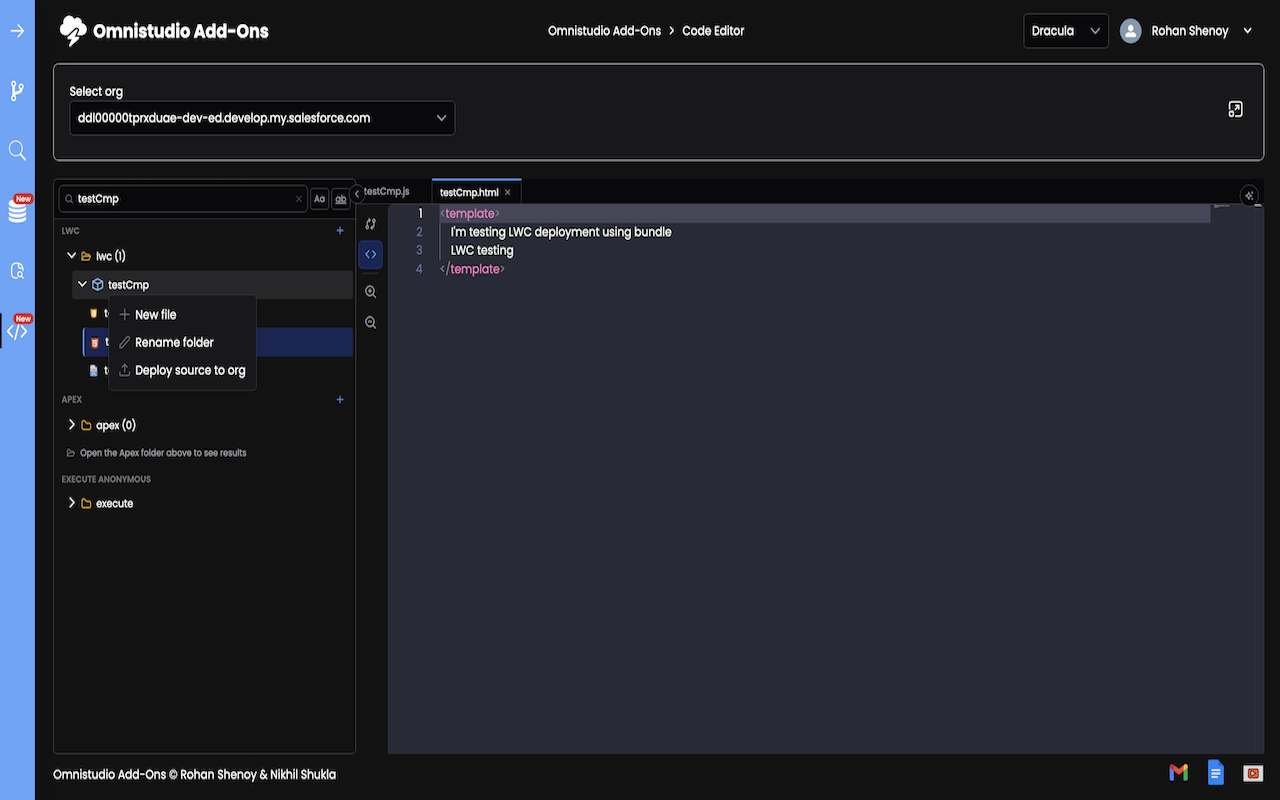The height and width of the screenshot is (800, 1280).
Task: Toggle the code view icon in editor toolbar
Action: point(371,254)
